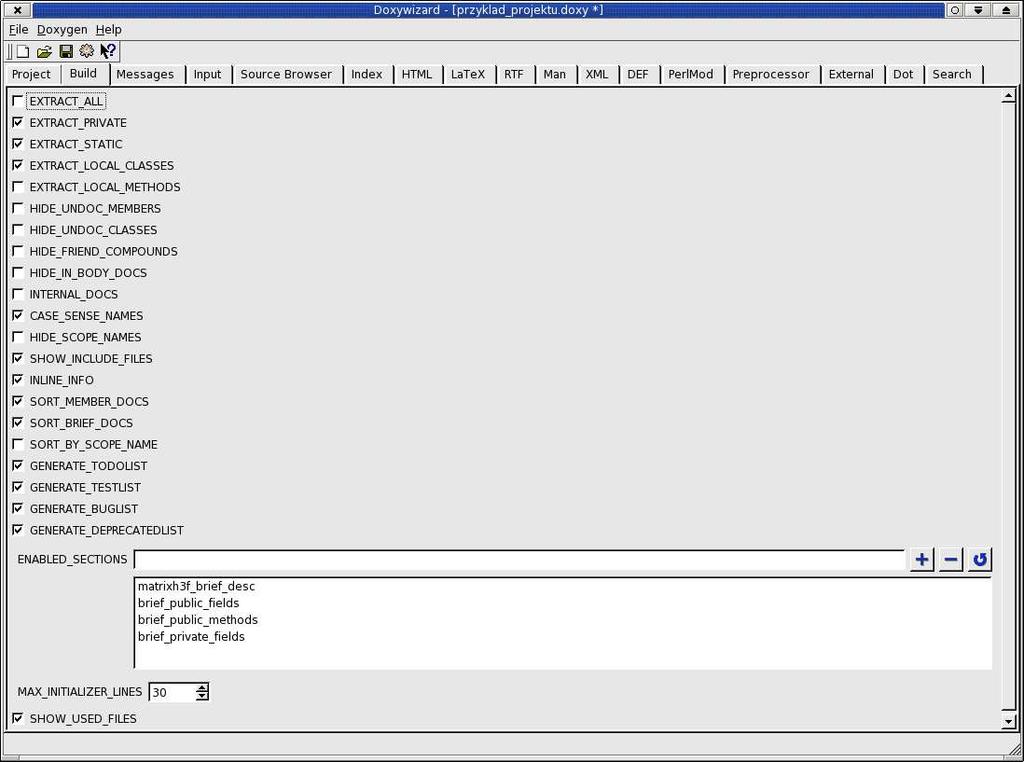Enable the EXTRACT_ALL checkbox
This screenshot has width=1024, height=762.
coord(18,101)
